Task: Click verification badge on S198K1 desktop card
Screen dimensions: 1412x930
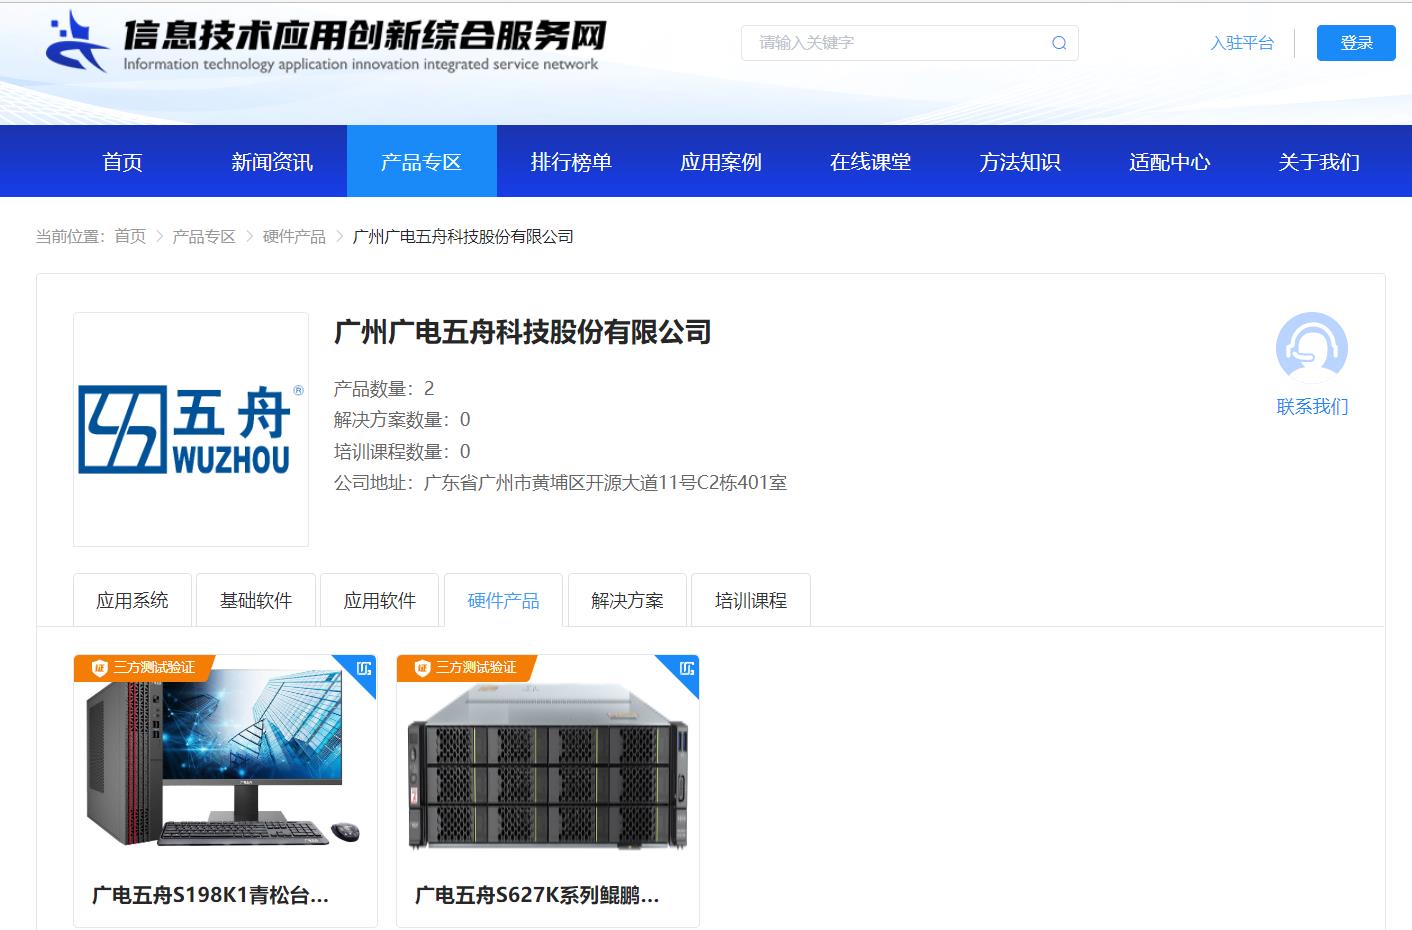Action: 143,668
